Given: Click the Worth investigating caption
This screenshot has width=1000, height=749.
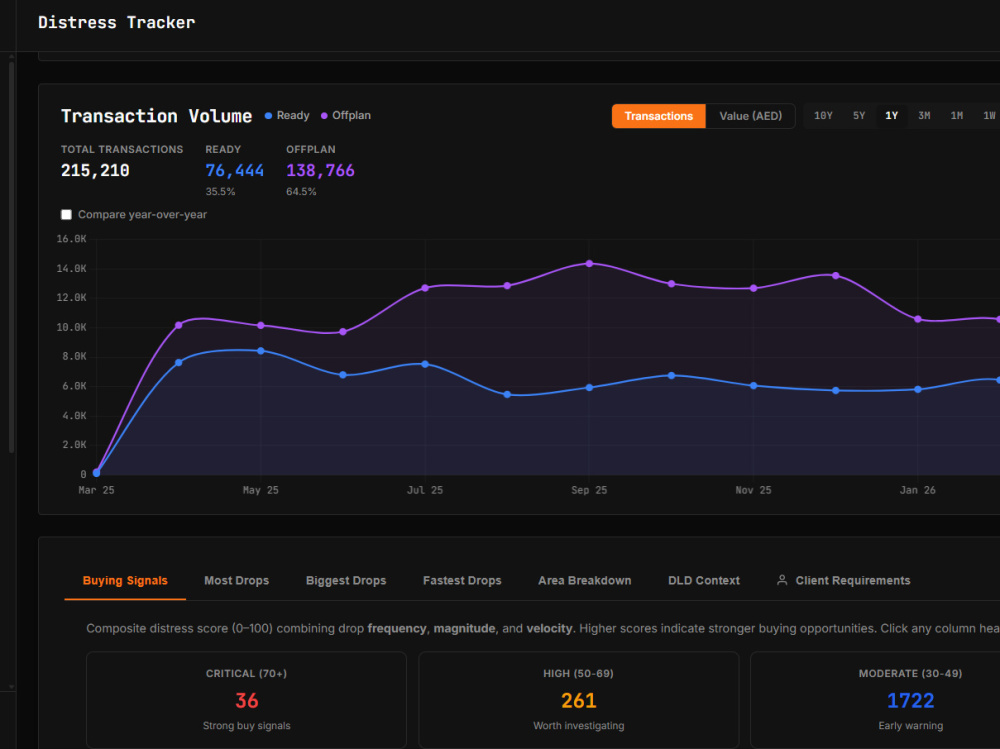Looking at the screenshot, I should (578, 725).
